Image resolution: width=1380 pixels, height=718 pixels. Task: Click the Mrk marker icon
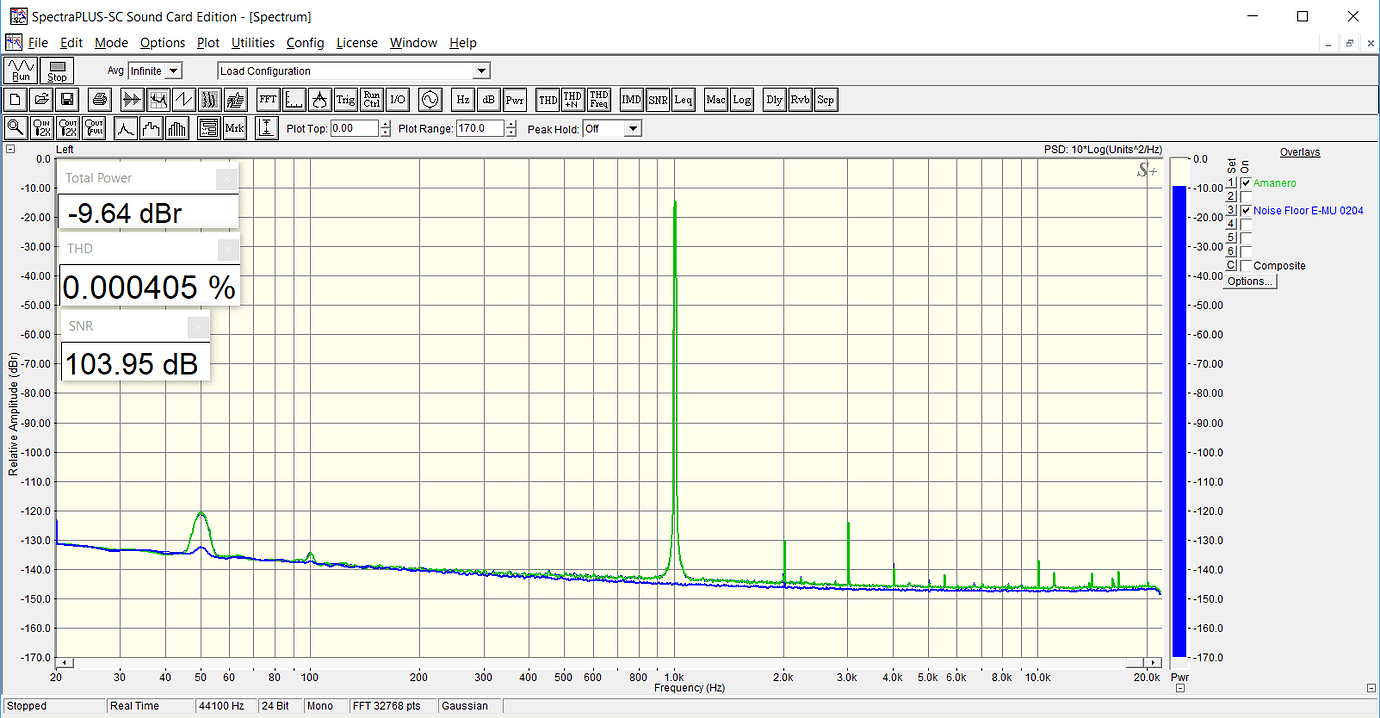234,128
